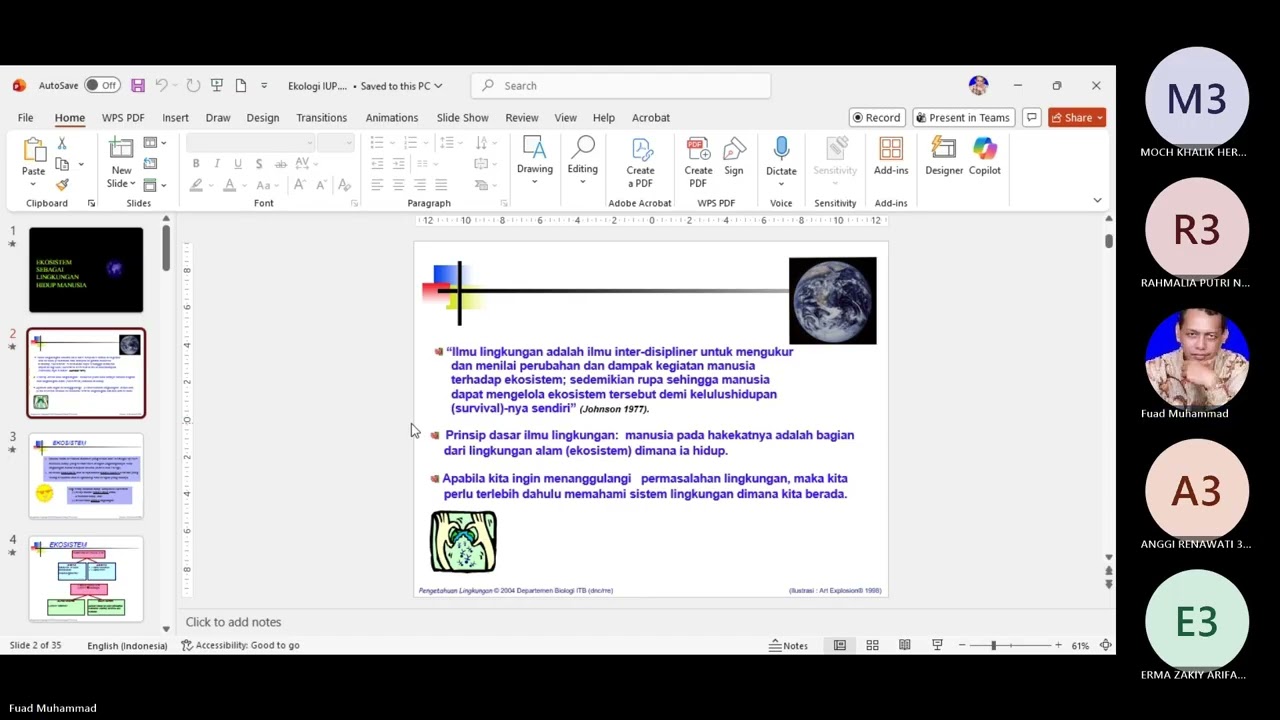Open the Comments pane icon
This screenshot has width=1280, height=720.
pos(1031,118)
